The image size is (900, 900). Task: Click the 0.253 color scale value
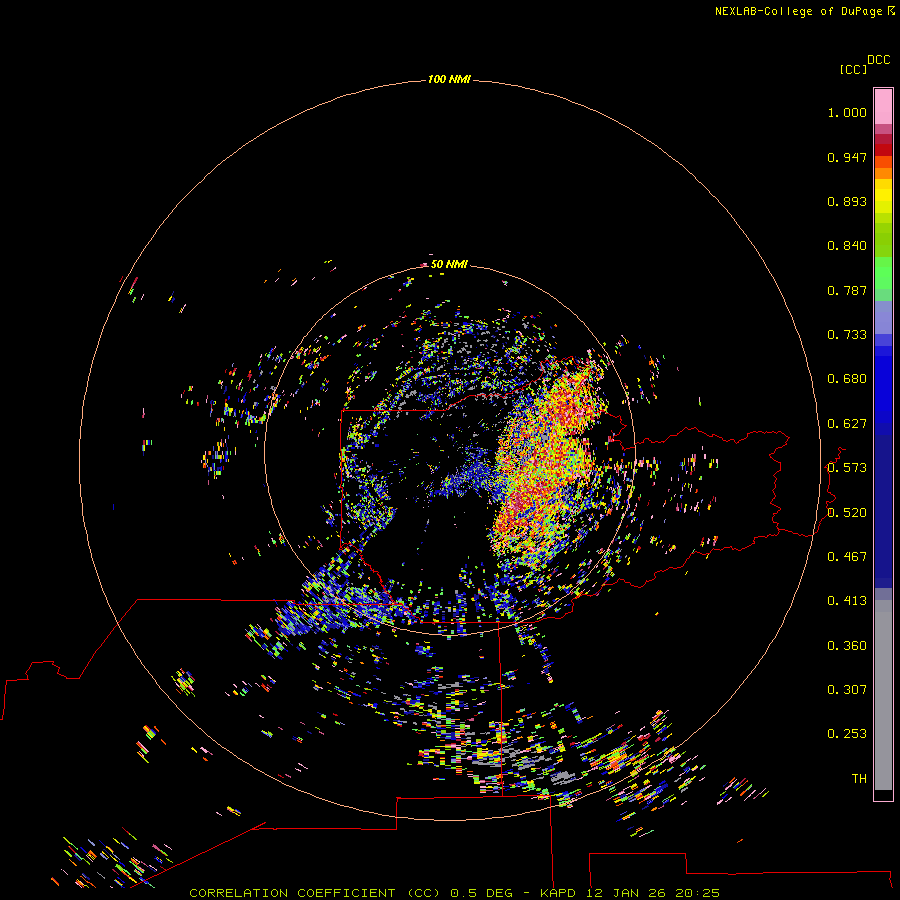[x=847, y=734]
